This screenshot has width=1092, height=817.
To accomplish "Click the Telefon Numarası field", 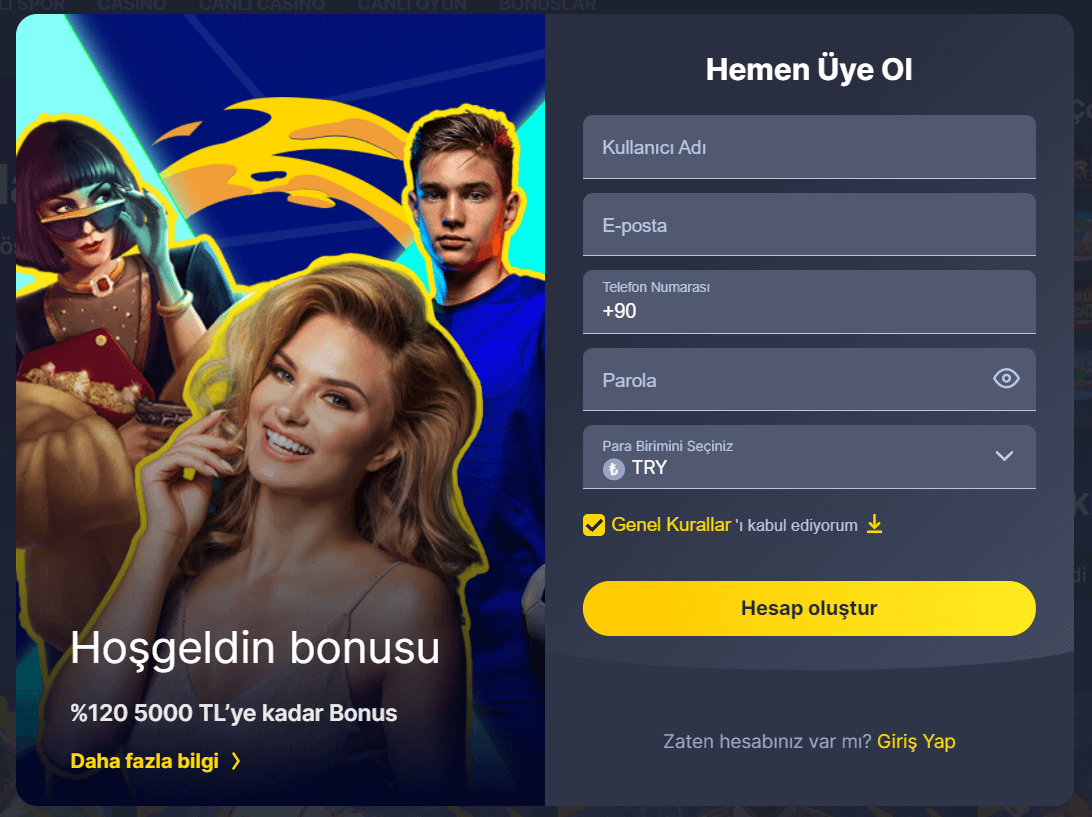I will [809, 302].
